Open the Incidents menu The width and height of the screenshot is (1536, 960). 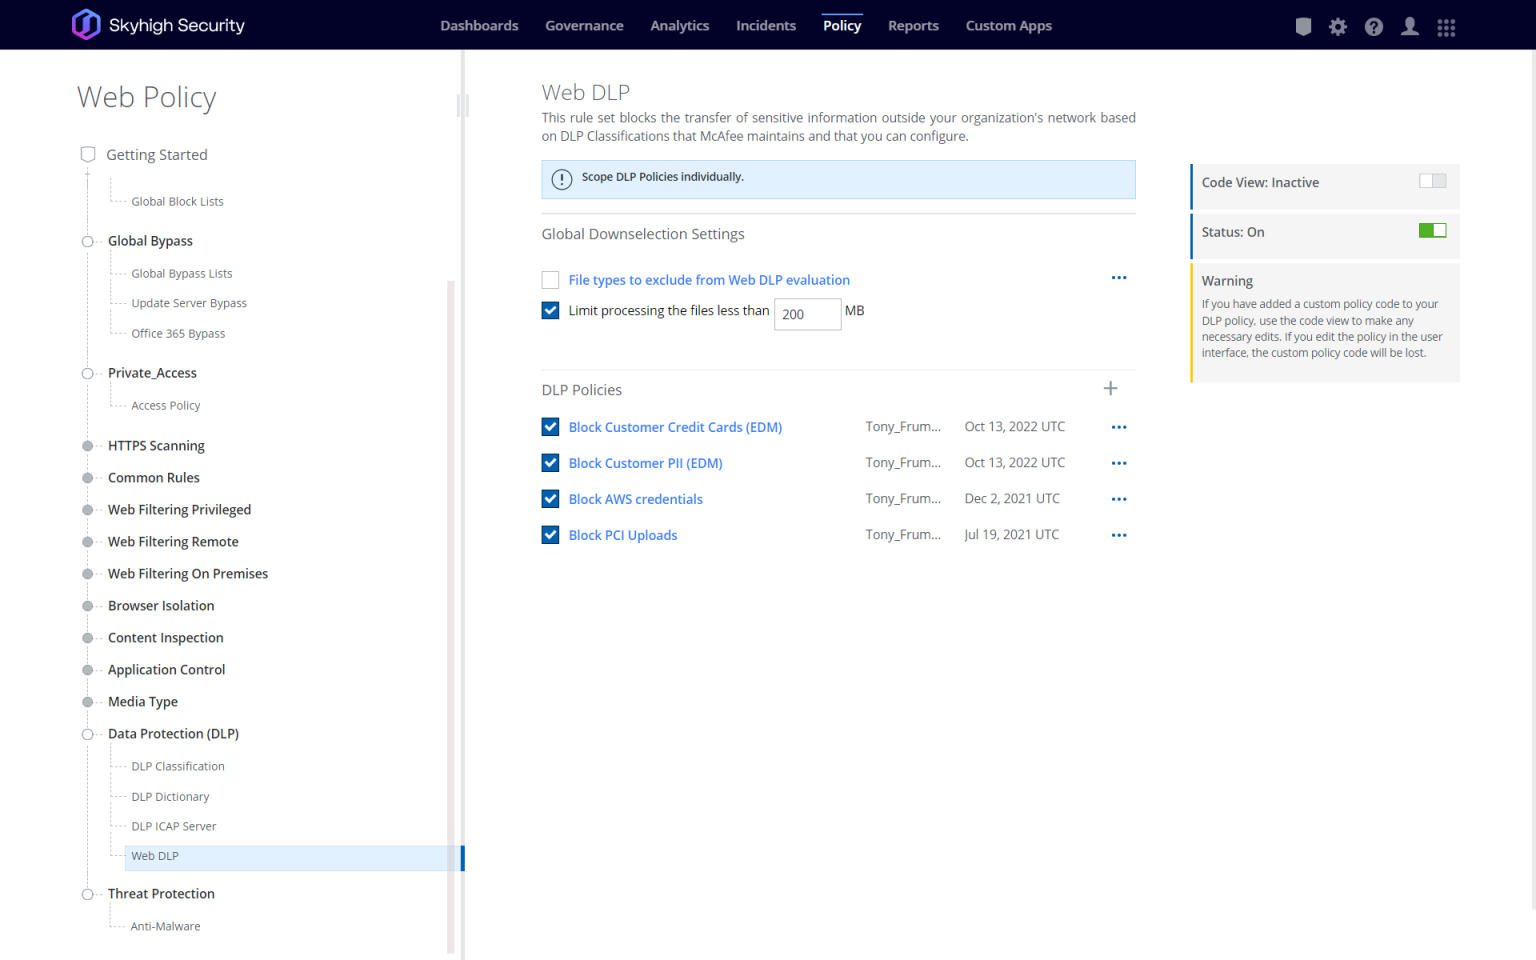click(x=766, y=26)
